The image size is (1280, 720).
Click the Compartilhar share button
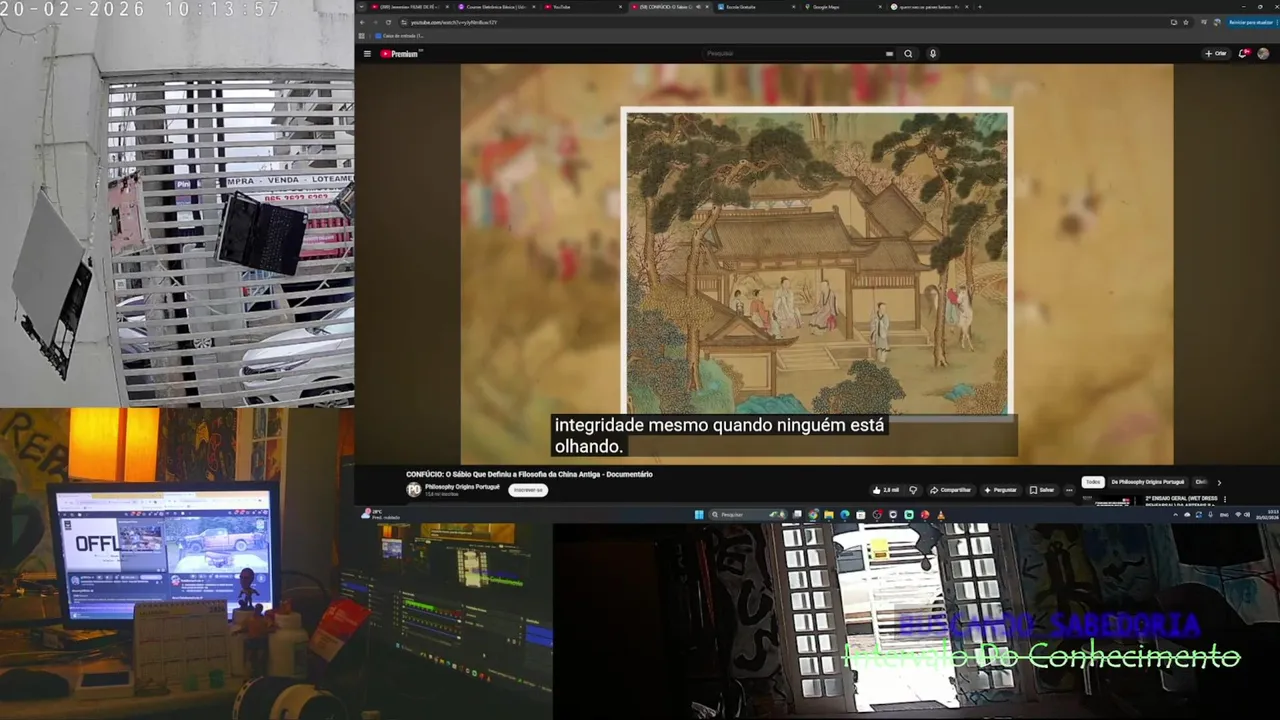tap(950, 490)
